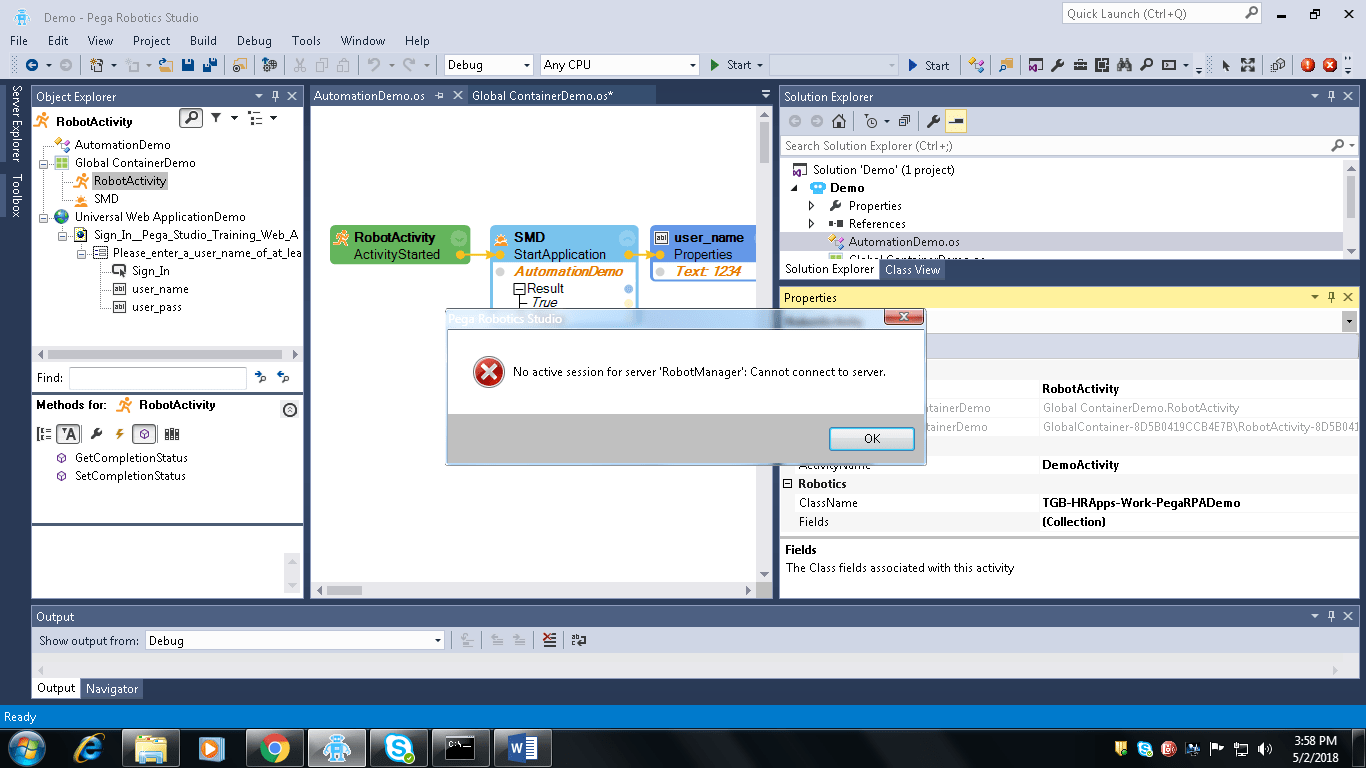Click the Object Explorer filter funnel icon
This screenshot has height=768, width=1366.
216,118
